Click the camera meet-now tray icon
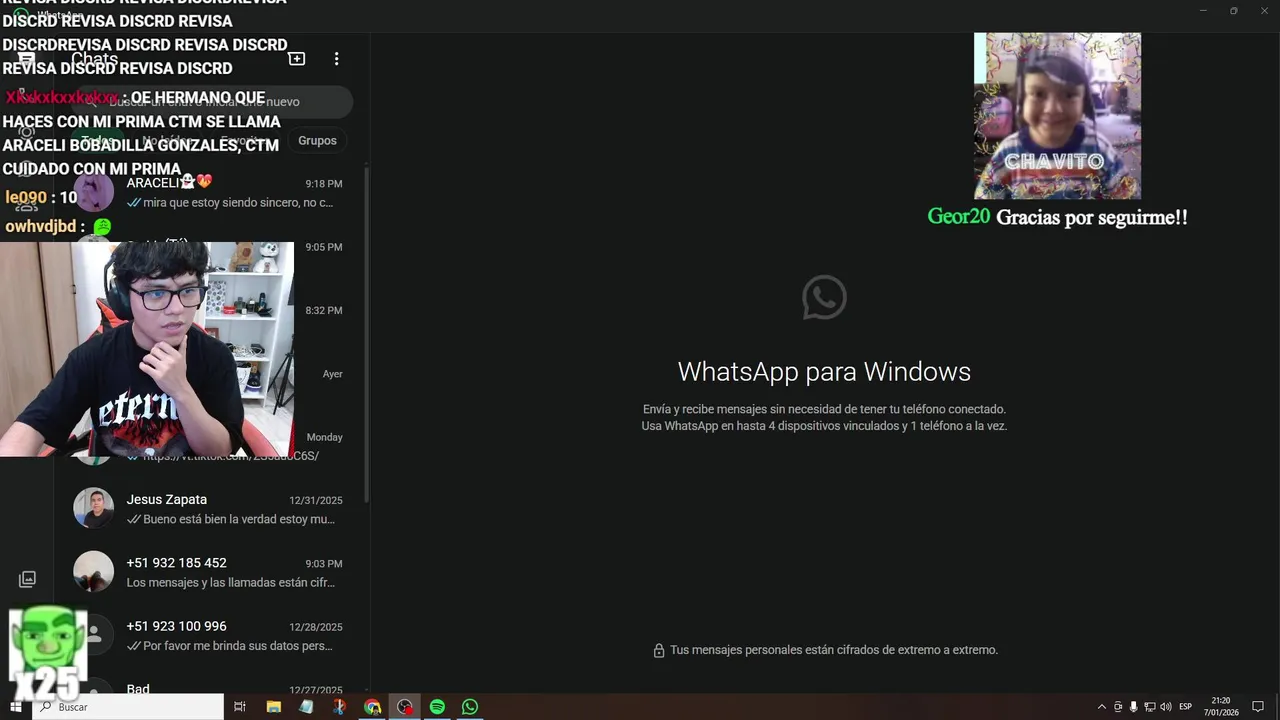Screen dimensions: 1280x720 (x=1118, y=707)
